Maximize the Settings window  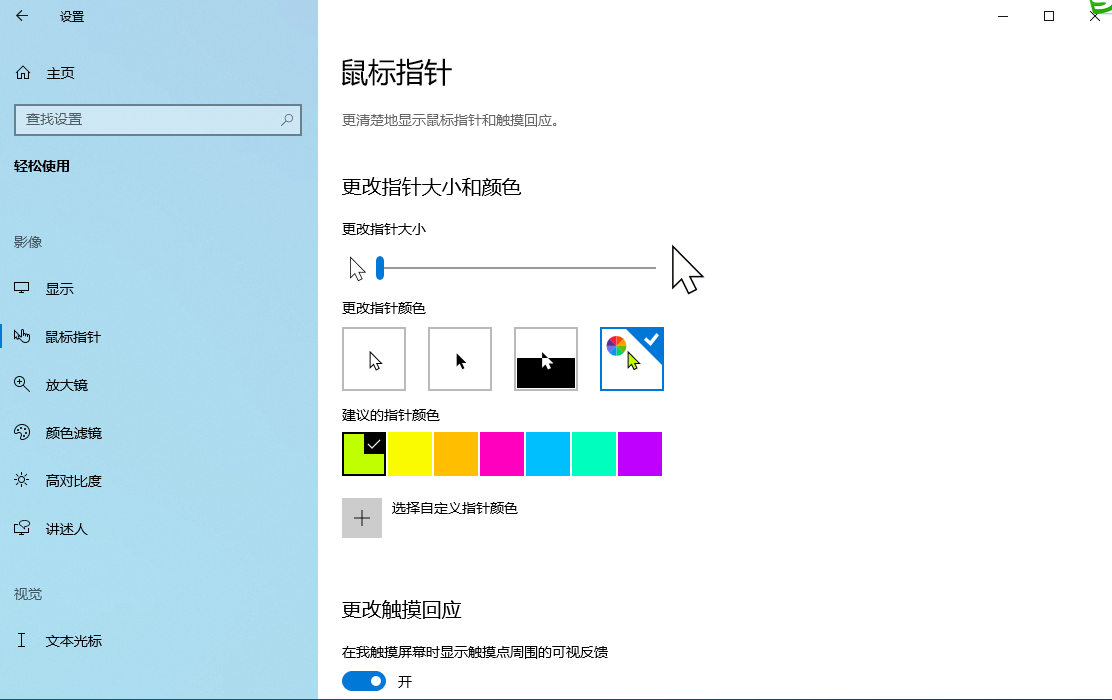point(1049,16)
